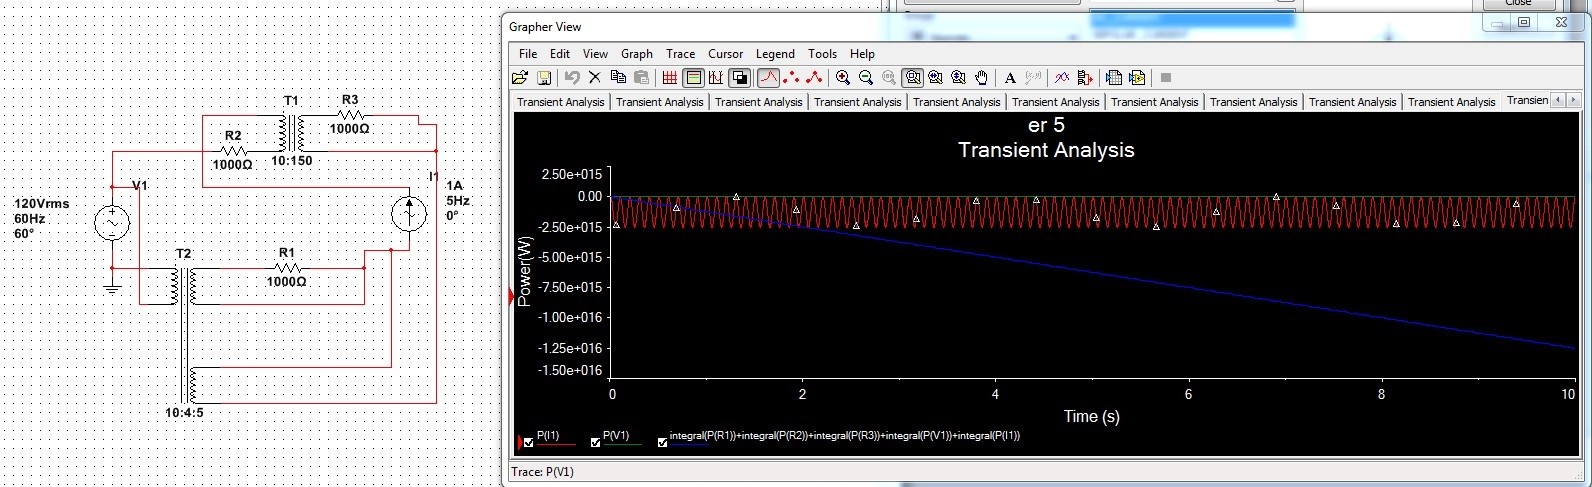Click the 10:4:5 transformer ratio label
The width and height of the screenshot is (1592, 487).
185,412
